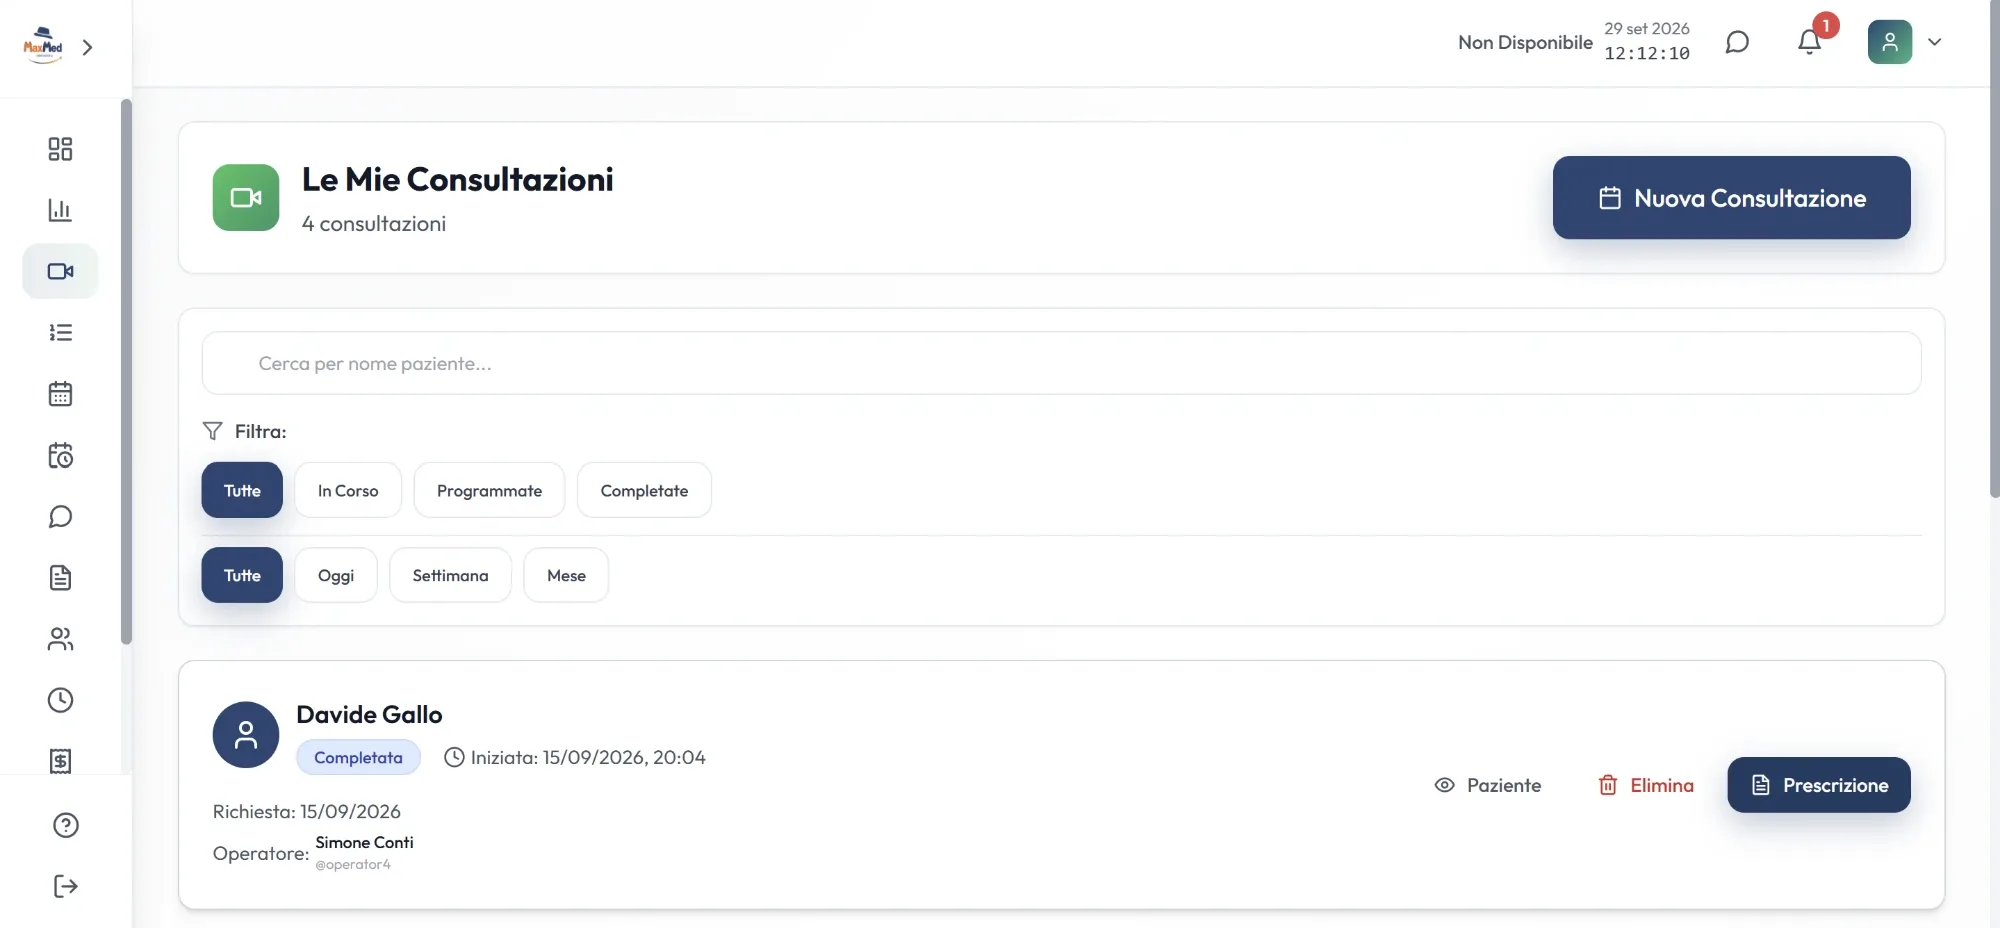Open the clock history sidebar icon
Image resolution: width=2000 pixels, height=928 pixels.
tap(60, 700)
